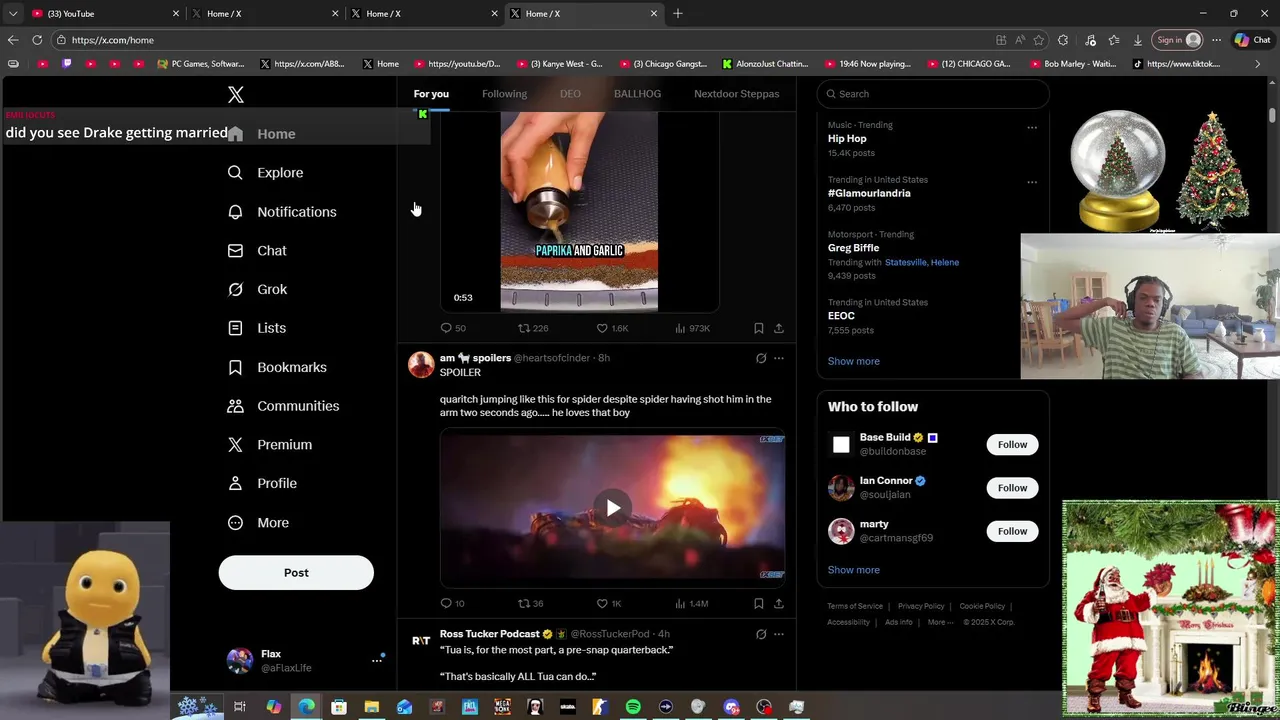Open more options for Hip Hop trend

1032,127
